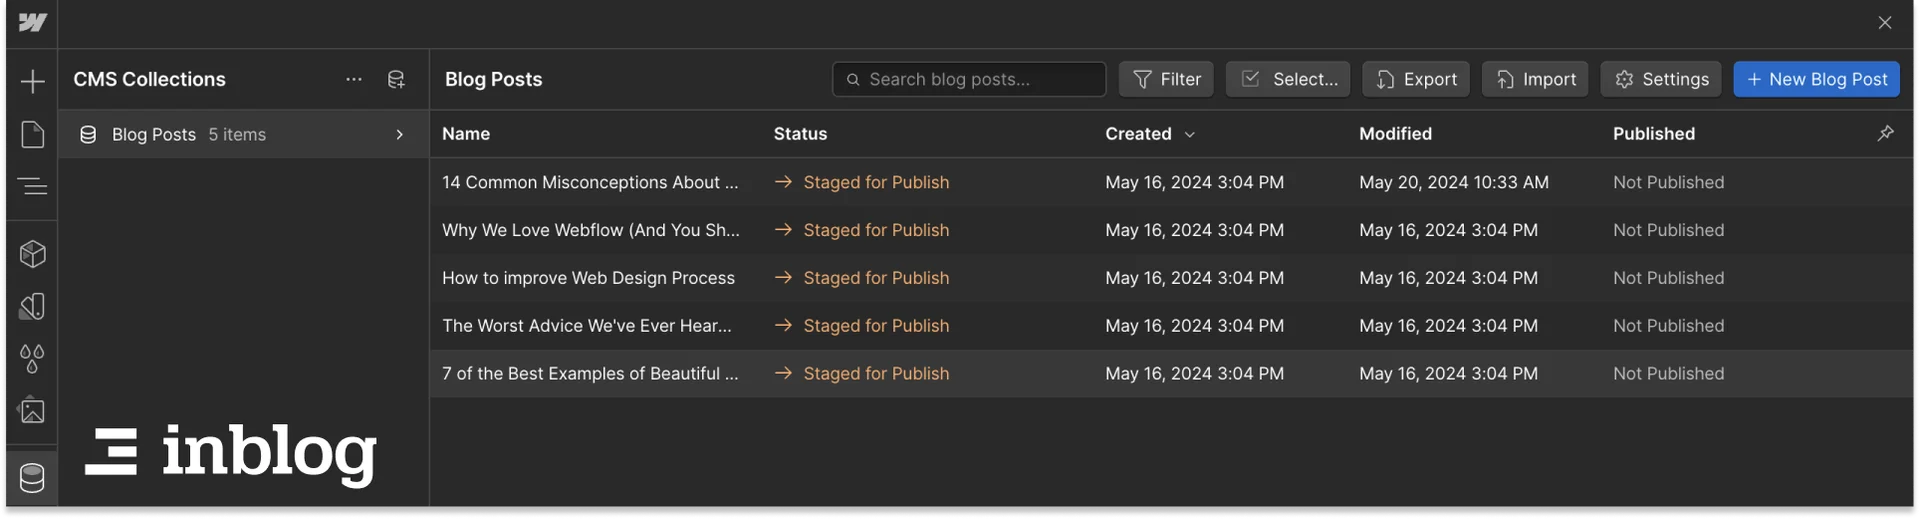Screen dimensions: 1920x519
Task: Click the Webflow logo
Action: [32, 23]
